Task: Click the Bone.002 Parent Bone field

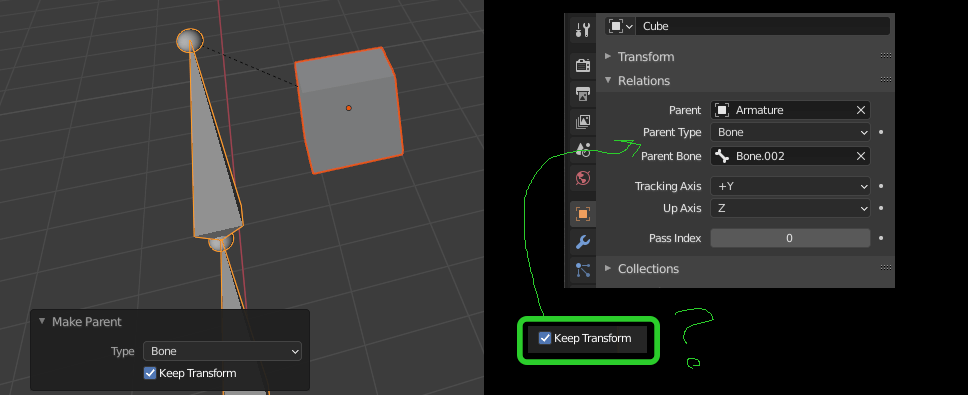Action: (790, 156)
